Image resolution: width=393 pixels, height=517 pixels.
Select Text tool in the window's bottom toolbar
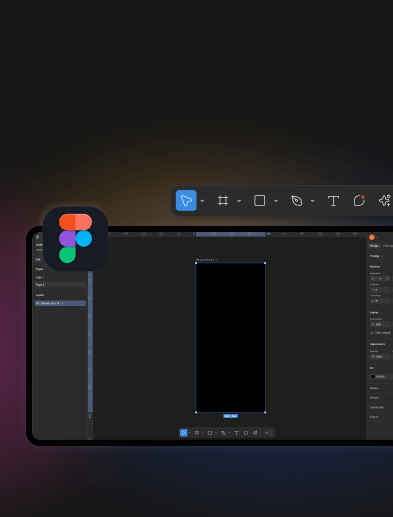click(x=236, y=433)
